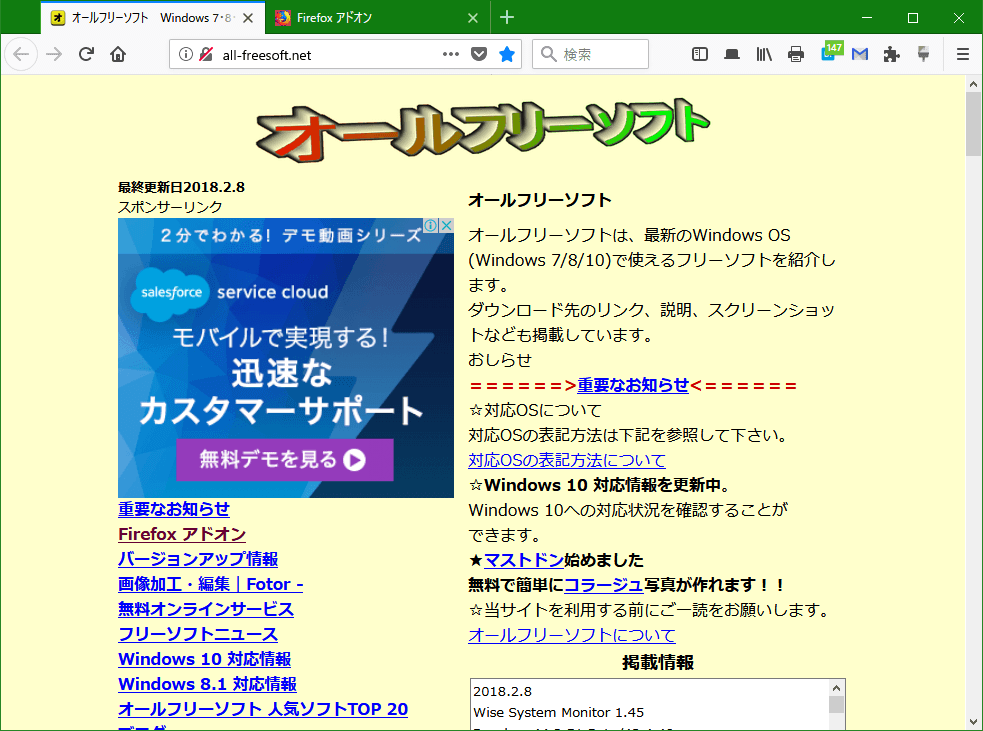
Task: Click up arrow of 掲載情報 list scrollbar
Action: (x=836, y=688)
